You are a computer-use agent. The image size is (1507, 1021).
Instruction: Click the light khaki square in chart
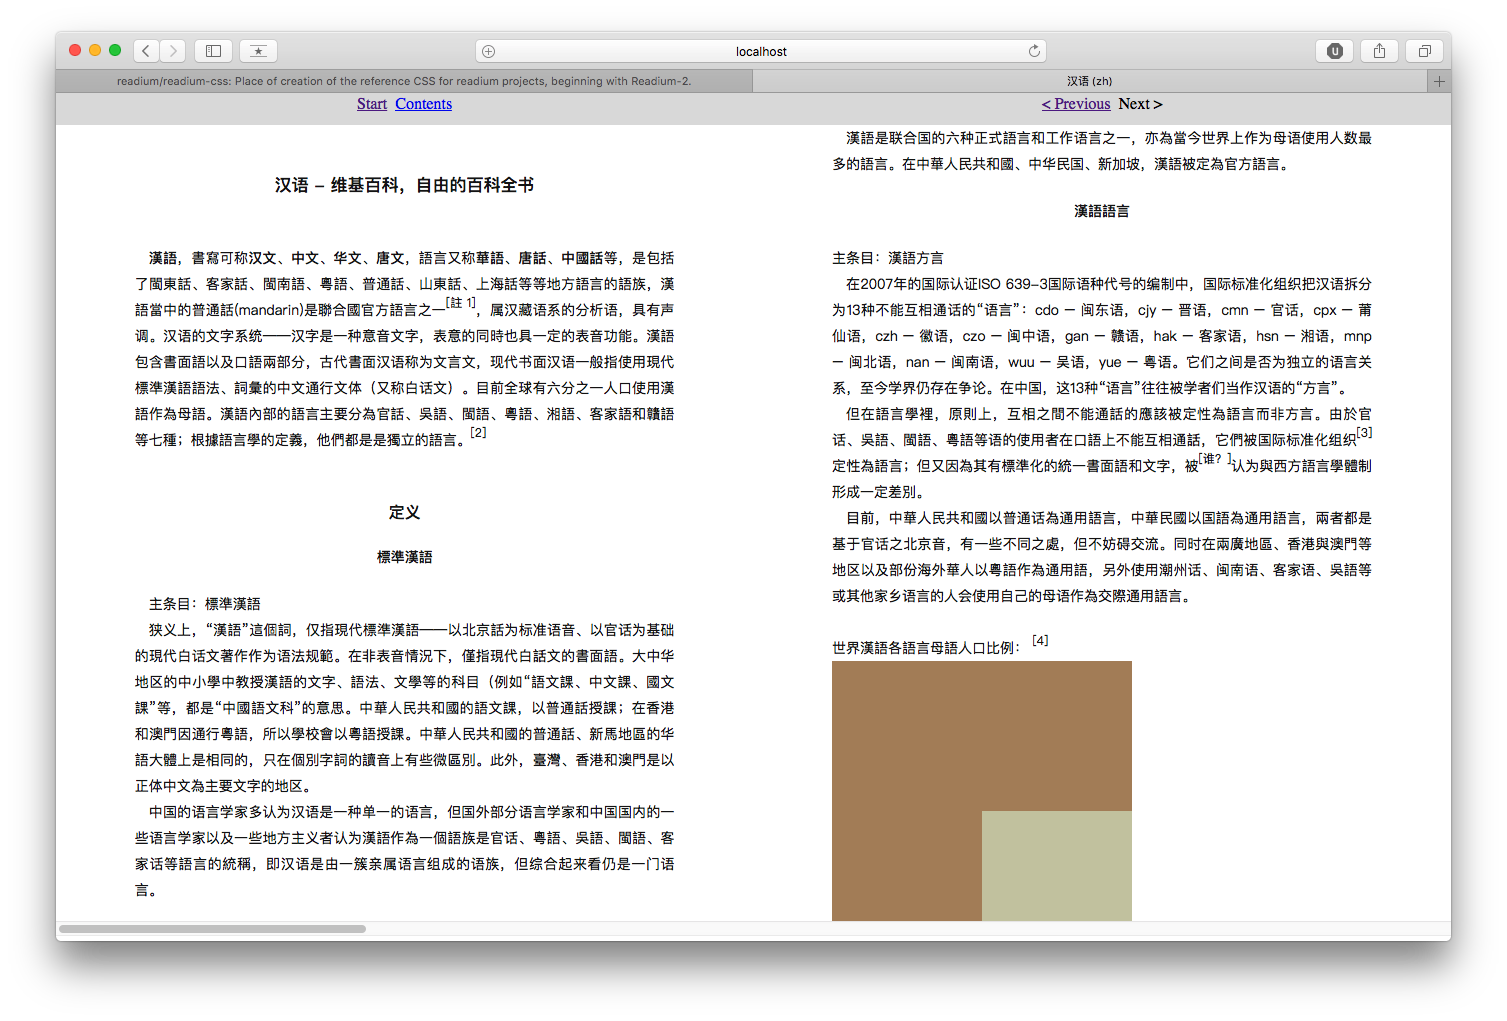[1056, 865]
